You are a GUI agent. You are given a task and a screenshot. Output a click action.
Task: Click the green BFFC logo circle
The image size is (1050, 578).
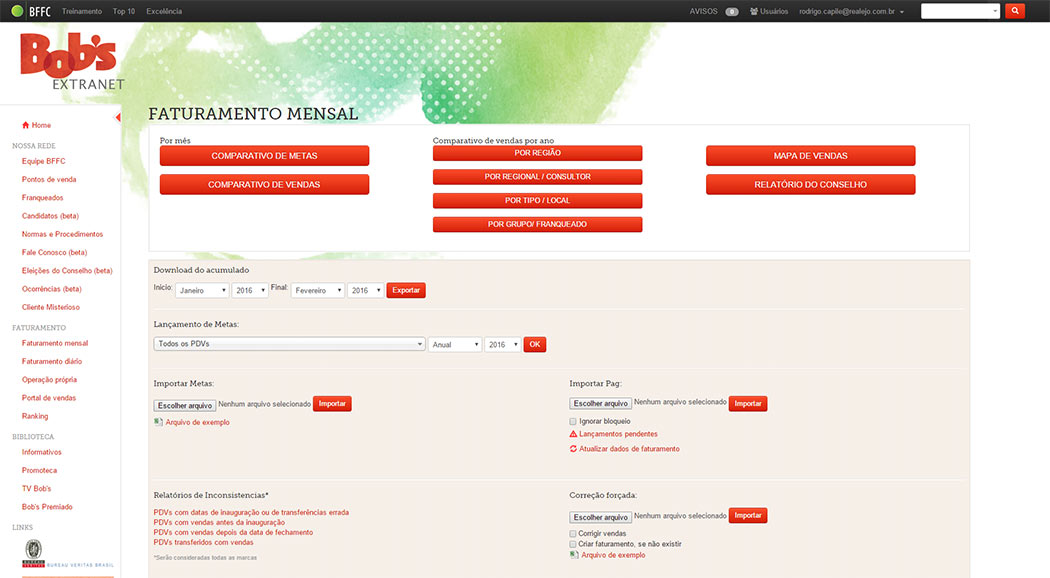coord(17,11)
